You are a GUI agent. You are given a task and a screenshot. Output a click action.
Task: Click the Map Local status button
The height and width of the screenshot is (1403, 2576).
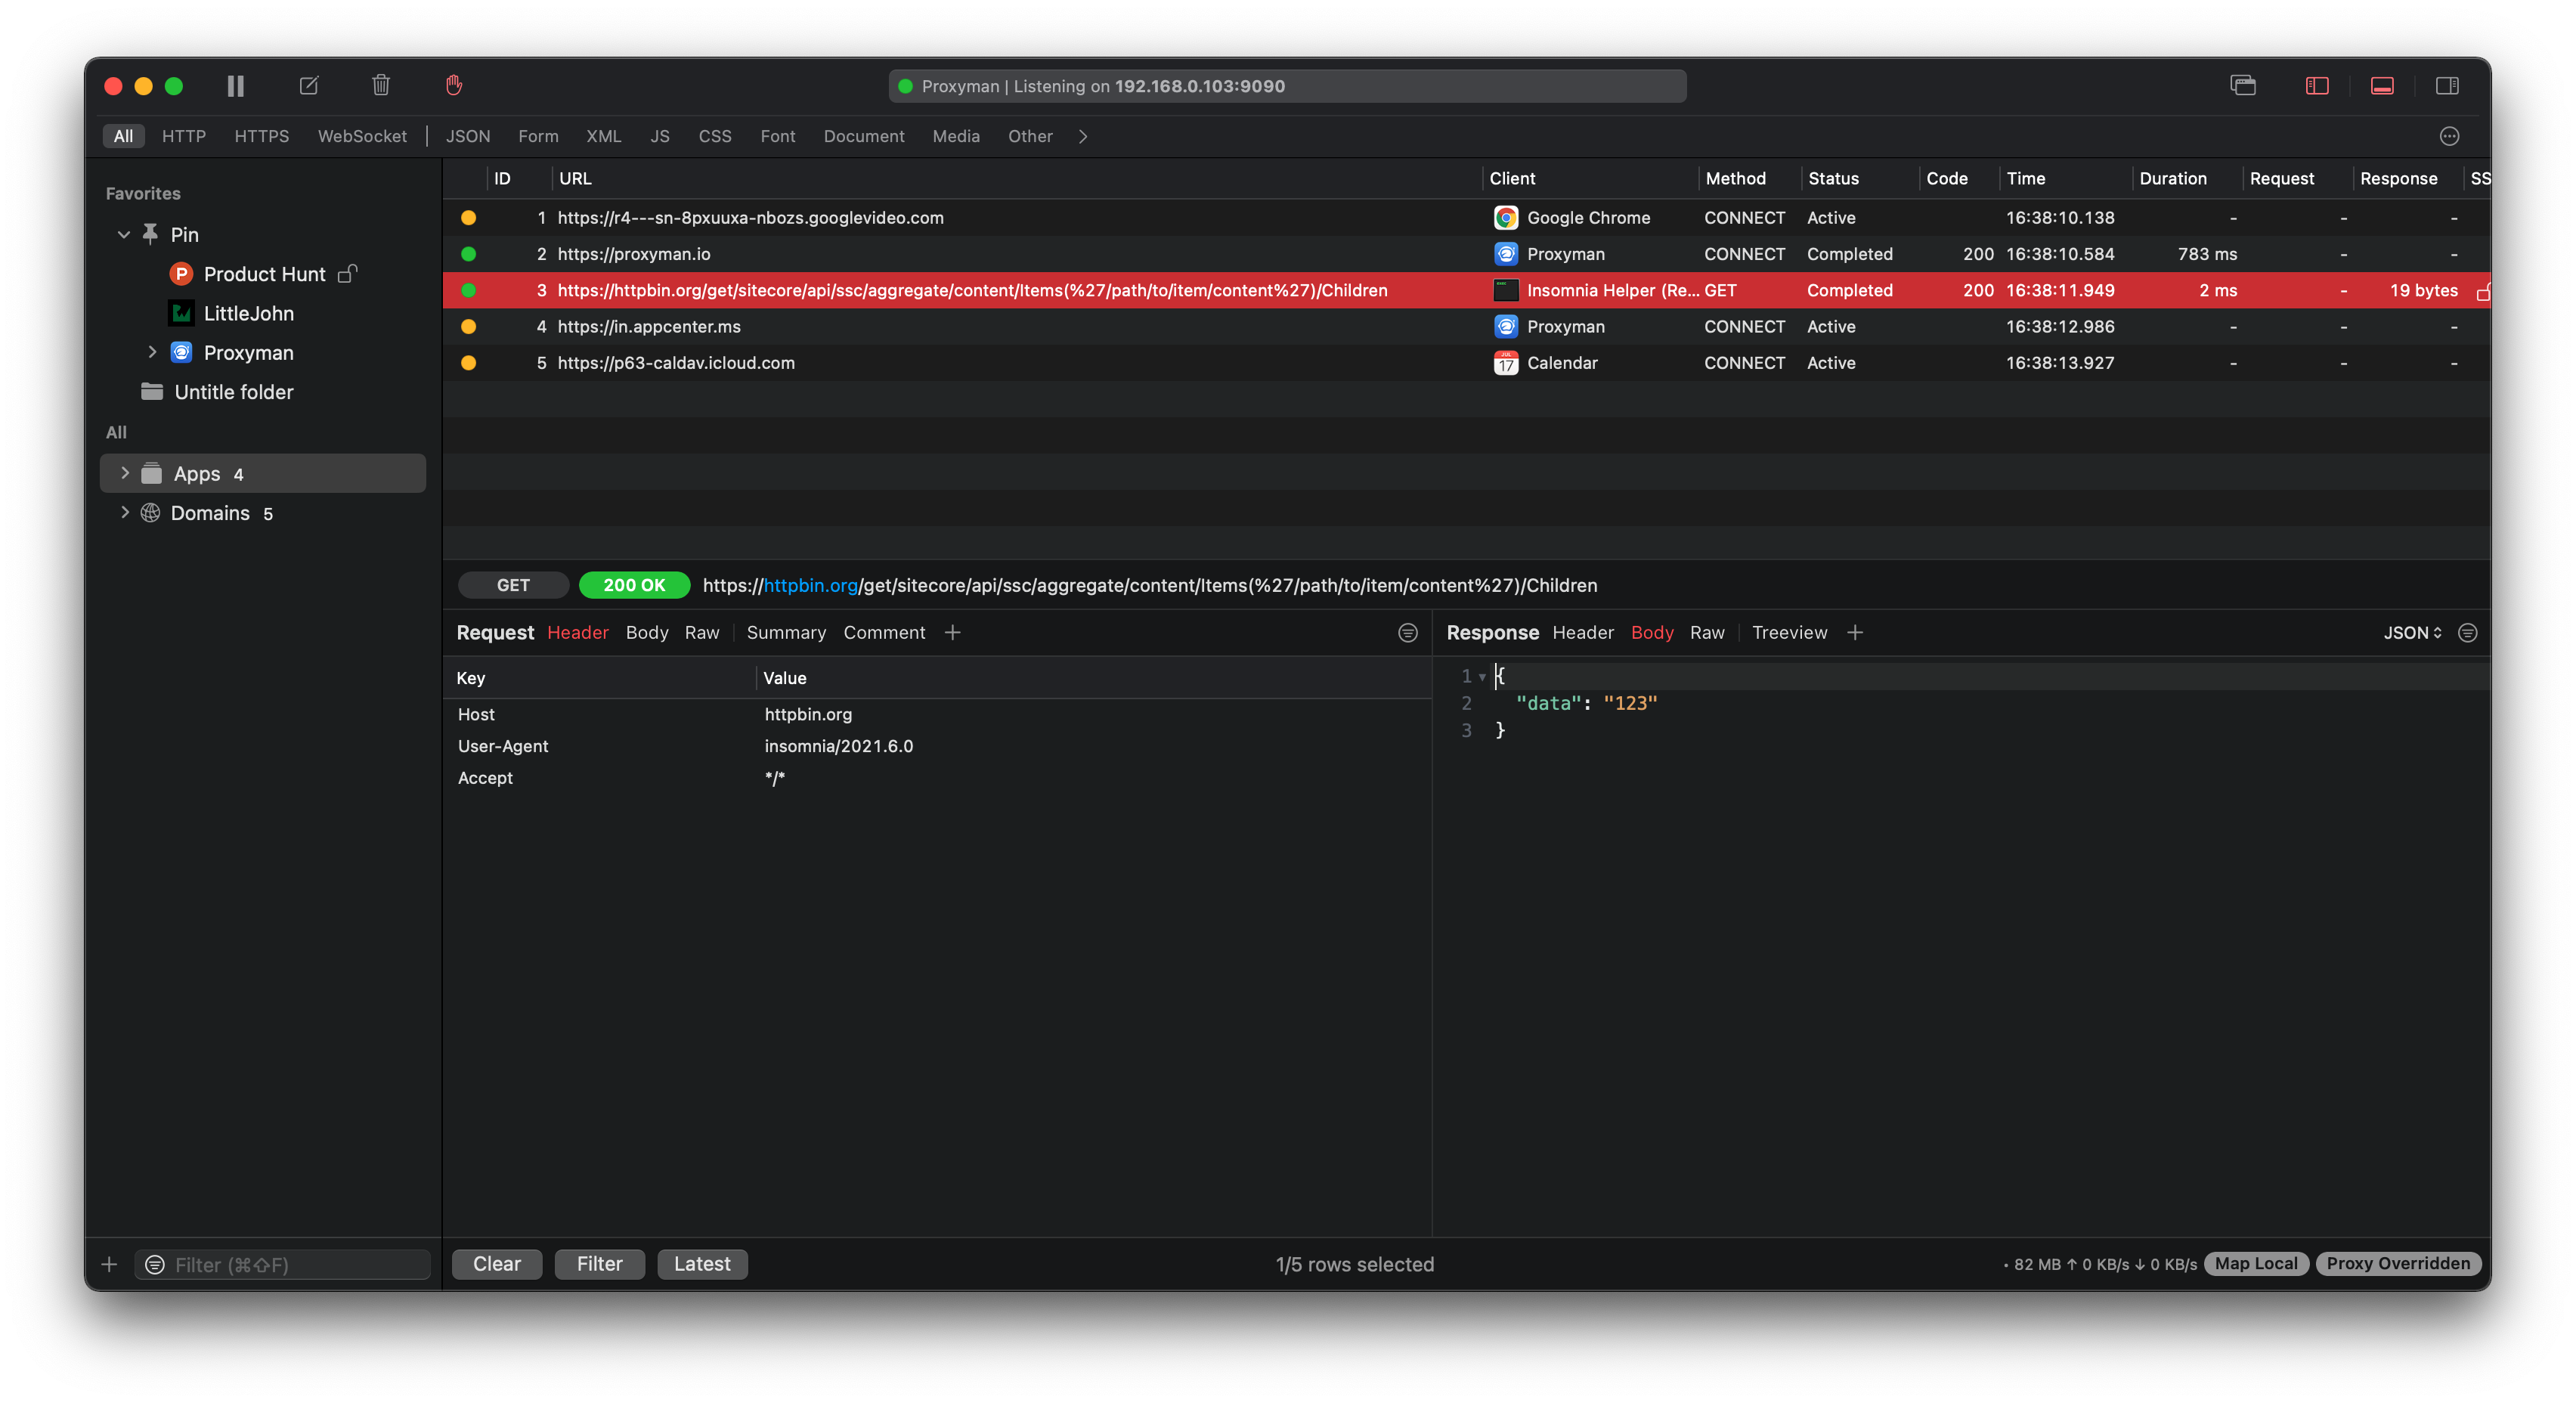point(2256,1264)
